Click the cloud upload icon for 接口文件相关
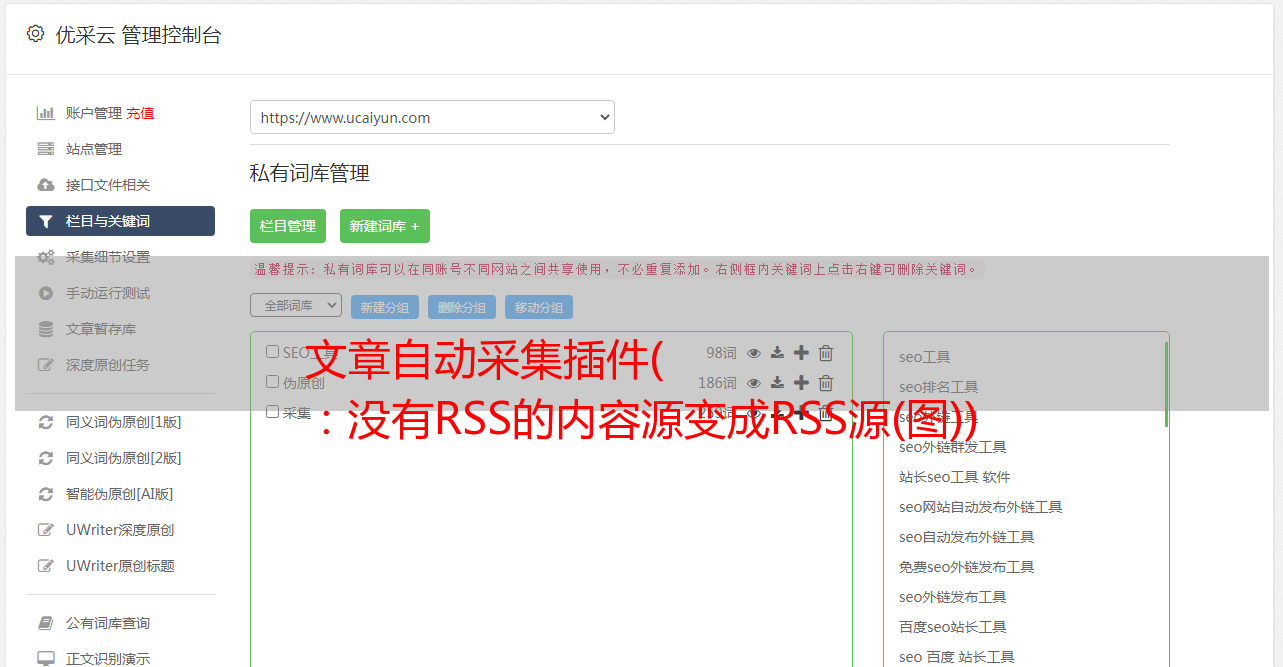1283x667 pixels. click(x=46, y=185)
